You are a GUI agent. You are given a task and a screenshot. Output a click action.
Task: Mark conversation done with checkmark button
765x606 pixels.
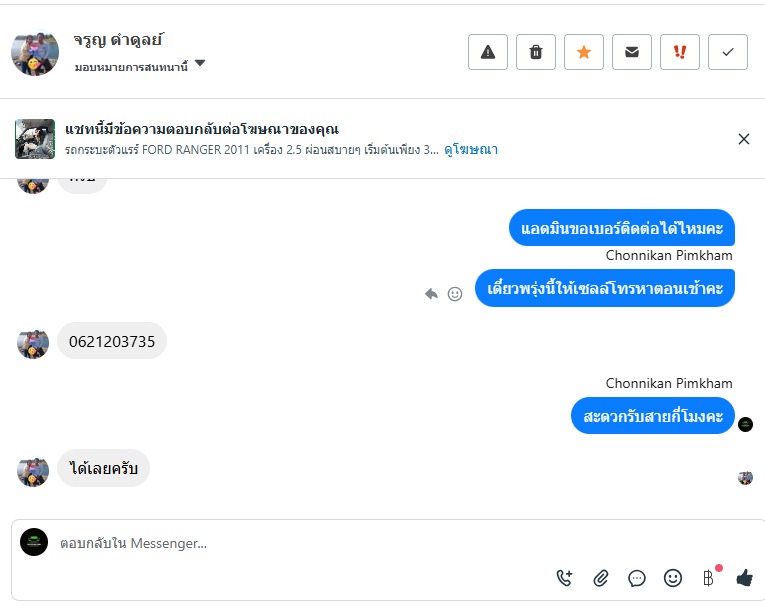tap(728, 52)
